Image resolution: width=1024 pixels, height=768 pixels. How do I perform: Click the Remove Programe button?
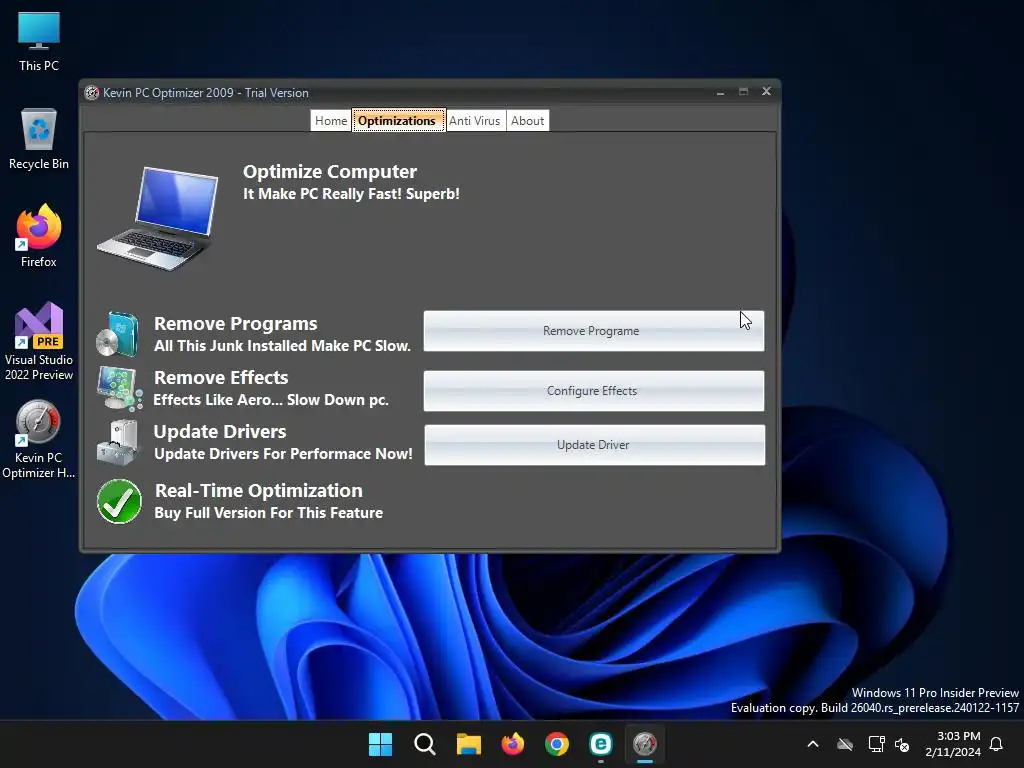click(594, 331)
